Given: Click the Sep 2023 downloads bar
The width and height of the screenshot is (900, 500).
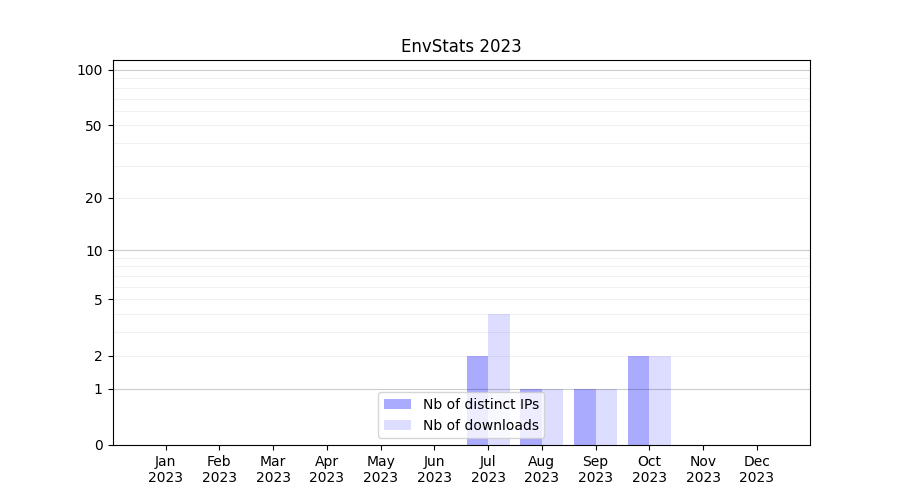Looking at the screenshot, I should click(x=606, y=416).
